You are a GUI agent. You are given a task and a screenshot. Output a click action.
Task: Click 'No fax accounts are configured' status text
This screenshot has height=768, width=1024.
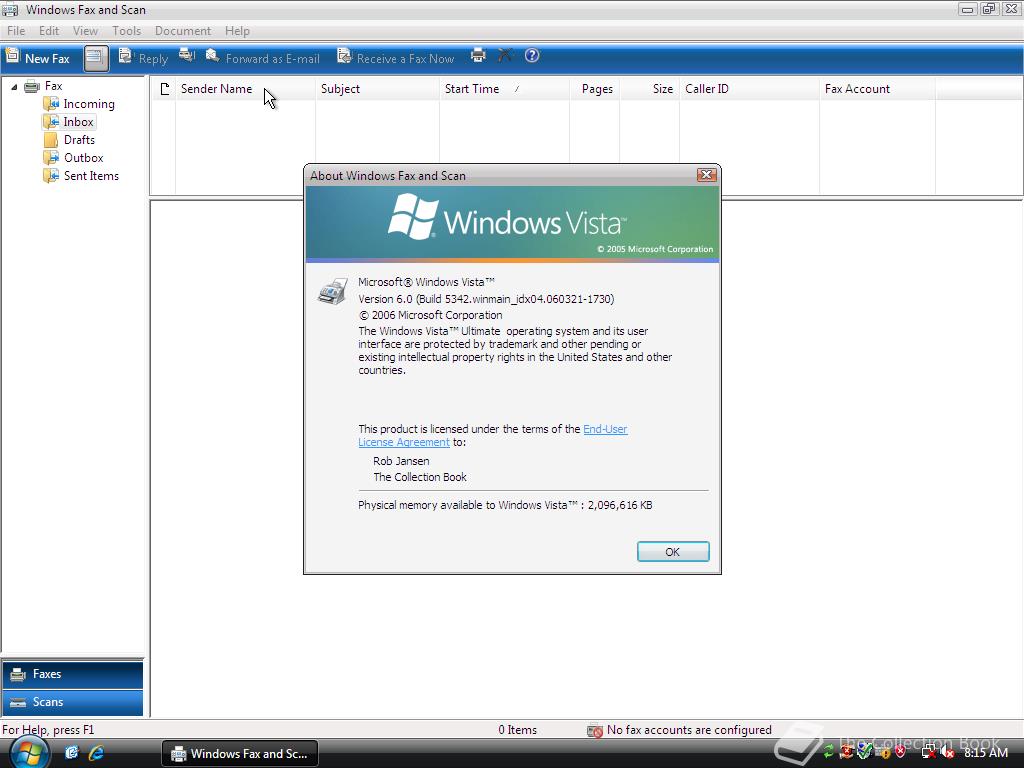point(689,730)
